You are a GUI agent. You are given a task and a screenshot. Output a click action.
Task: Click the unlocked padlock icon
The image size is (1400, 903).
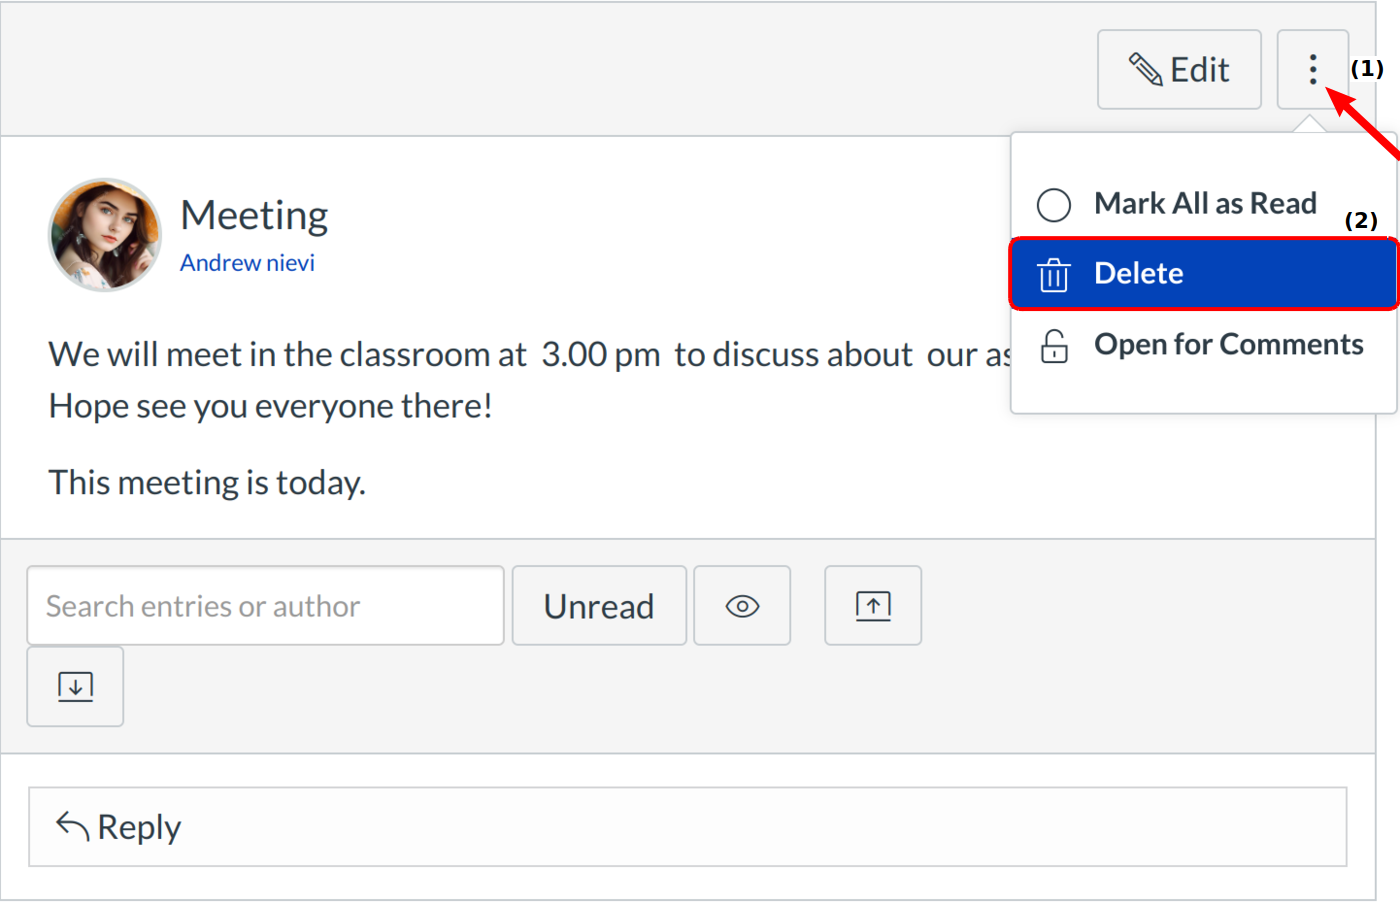[1054, 346]
